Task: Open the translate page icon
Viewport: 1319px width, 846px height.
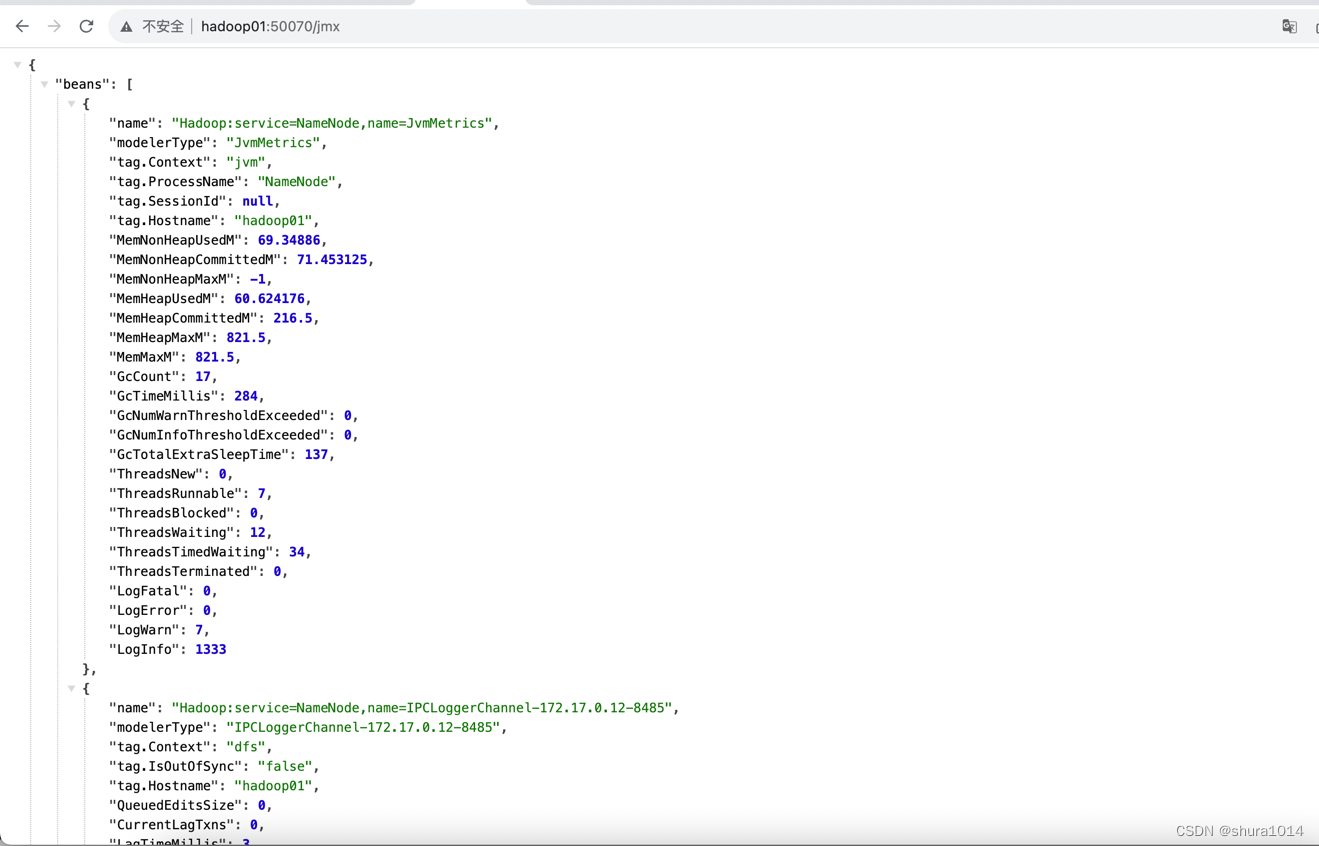Action: tap(1289, 27)
